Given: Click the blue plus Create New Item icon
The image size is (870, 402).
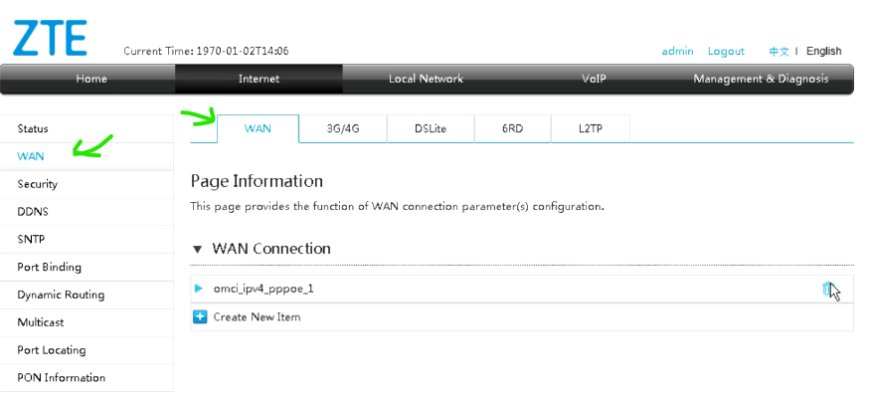Looking at the screenshot, I should (x=200, y=317).
